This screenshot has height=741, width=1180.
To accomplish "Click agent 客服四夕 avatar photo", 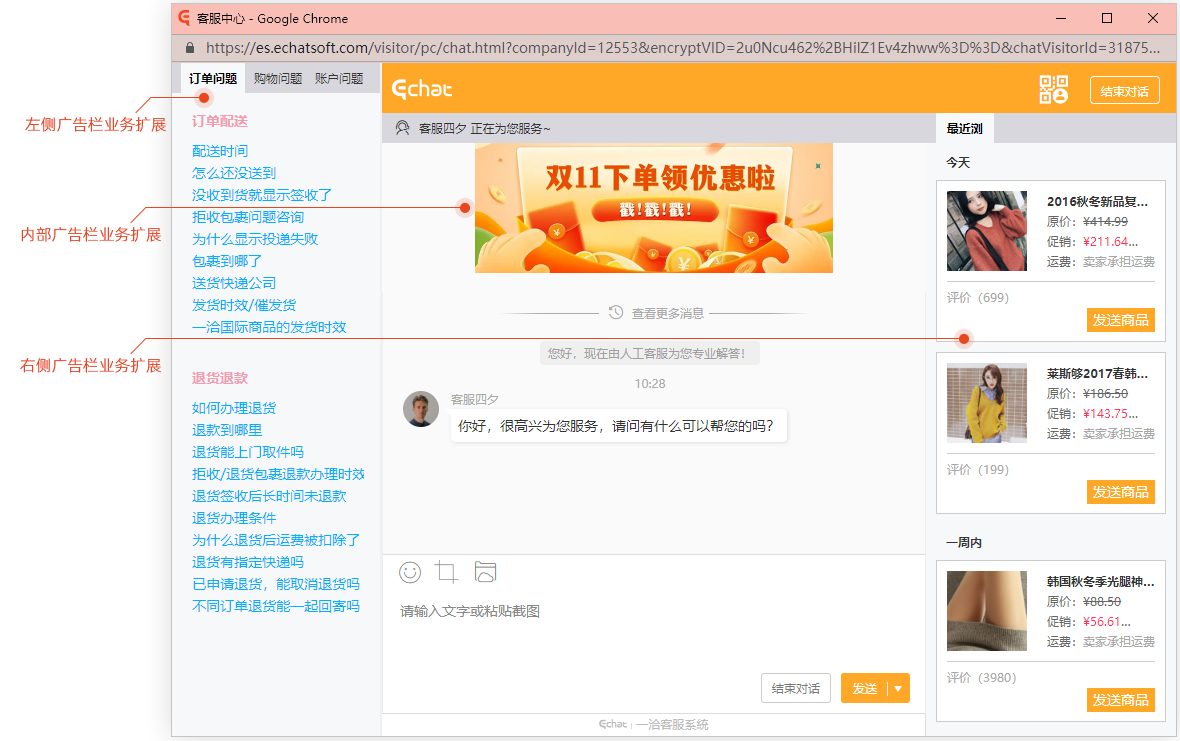I will (421, 409).
